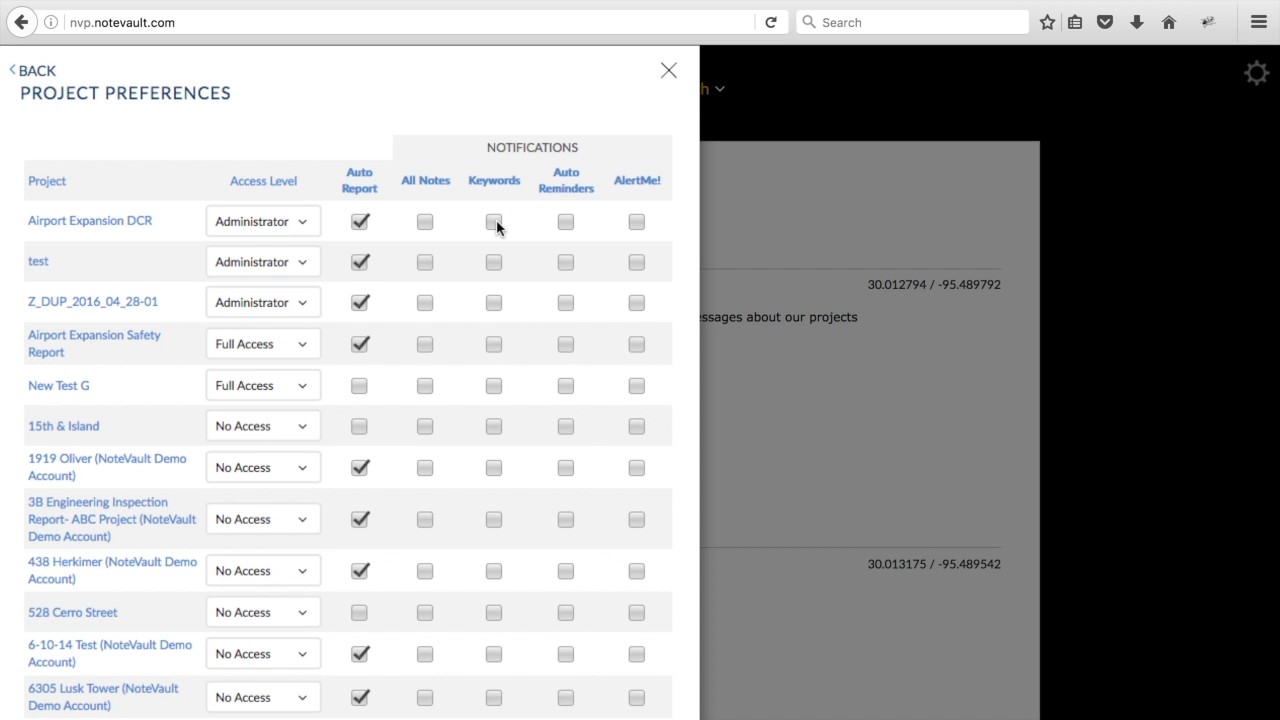Uncheck Auto Report for Airport Expansion DCR
The height and width of the screenshot is (720, 1280).
tap(360, 222)
